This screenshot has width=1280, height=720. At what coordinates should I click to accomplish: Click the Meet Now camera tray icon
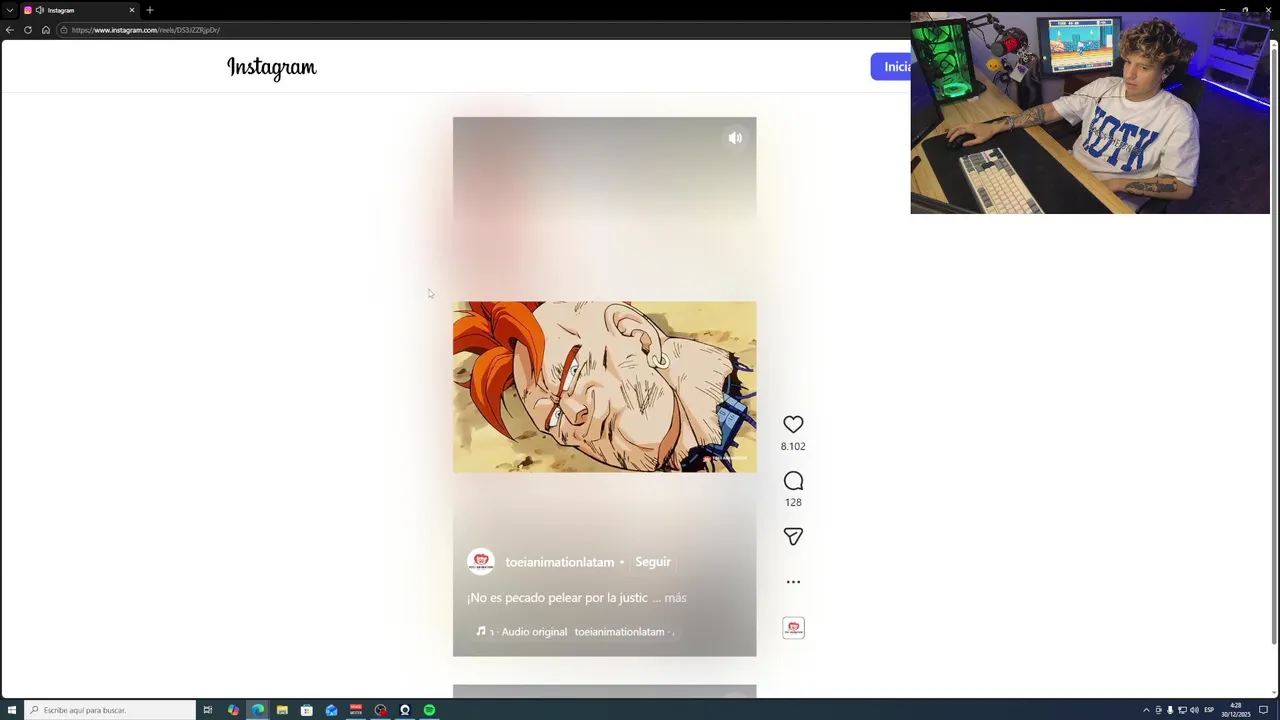pos(1158,710)
